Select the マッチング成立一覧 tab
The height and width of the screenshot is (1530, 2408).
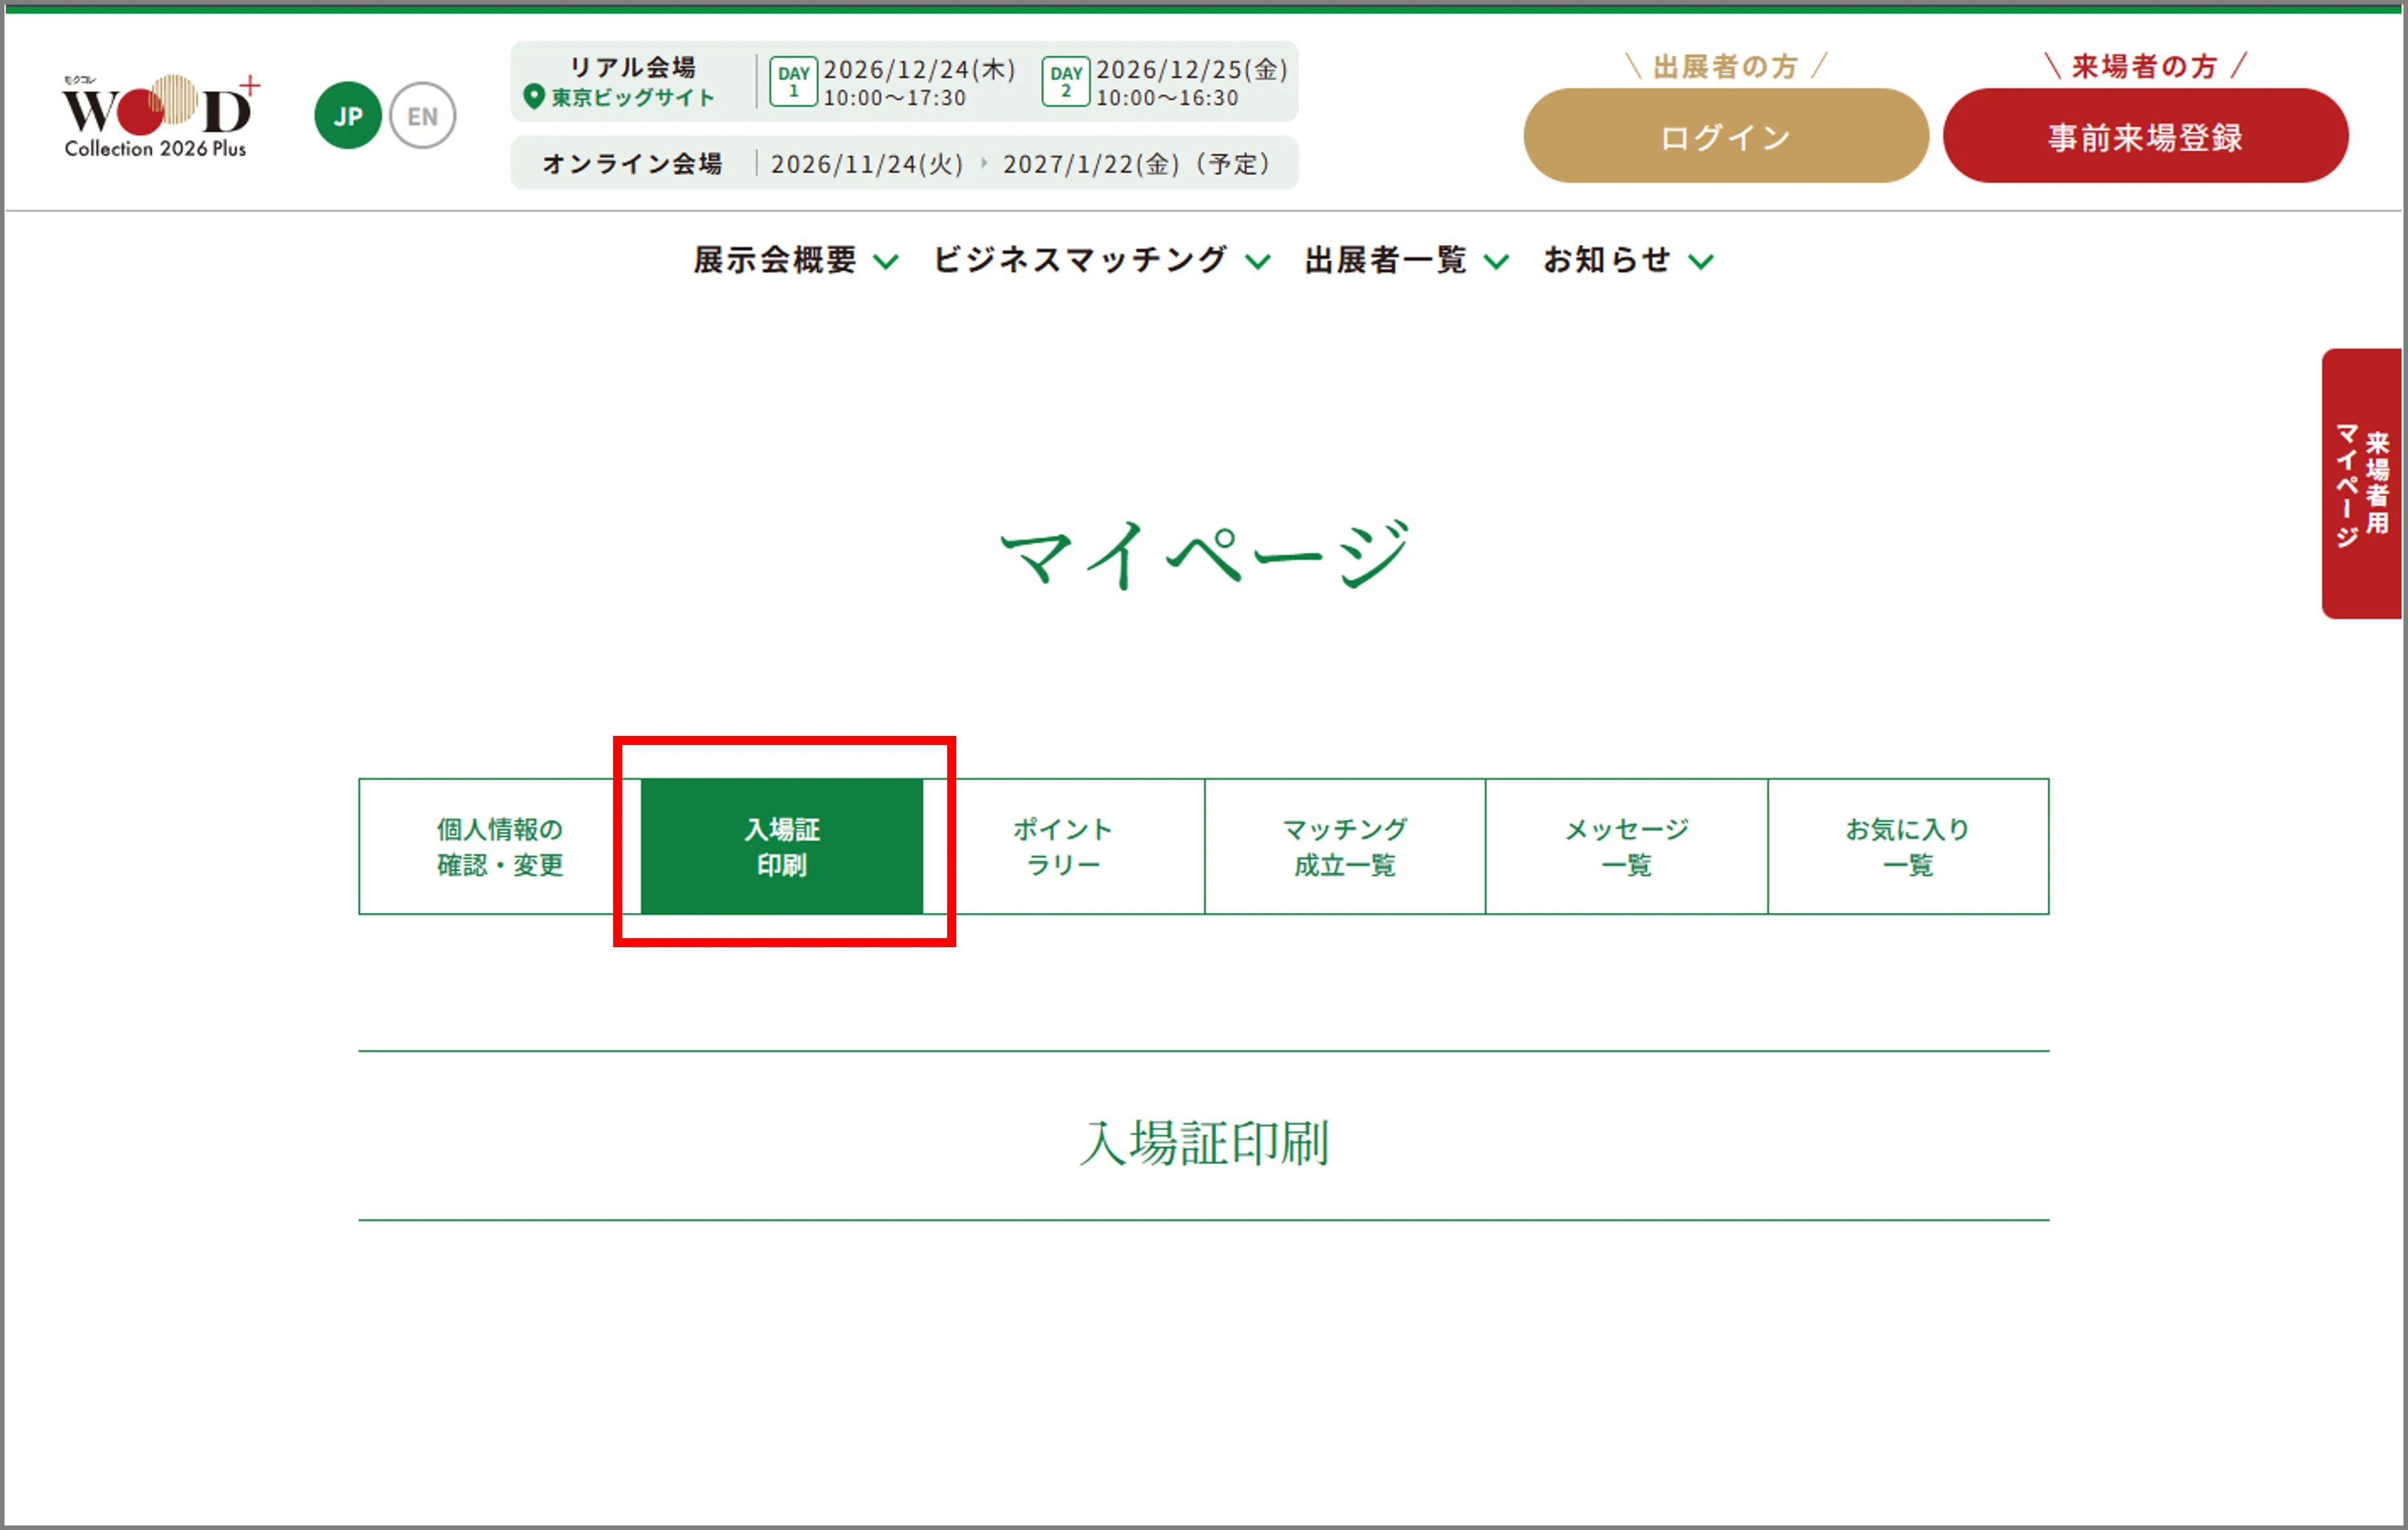click(x=1345, y=847)
